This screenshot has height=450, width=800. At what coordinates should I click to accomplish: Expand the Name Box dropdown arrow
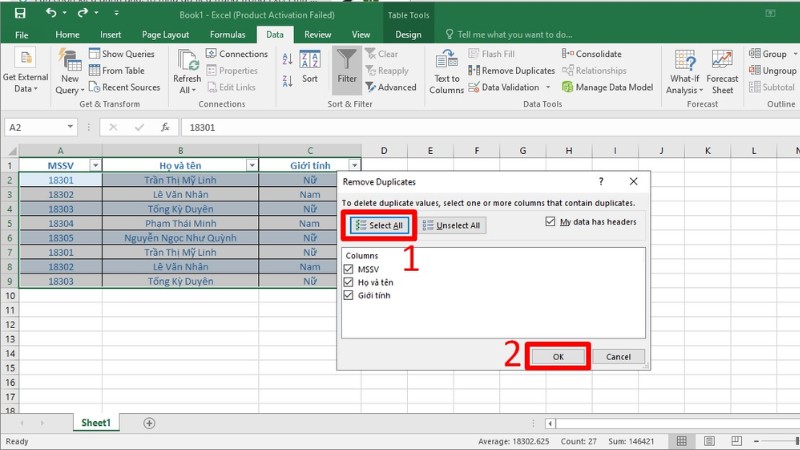click(x=71, y=128)
